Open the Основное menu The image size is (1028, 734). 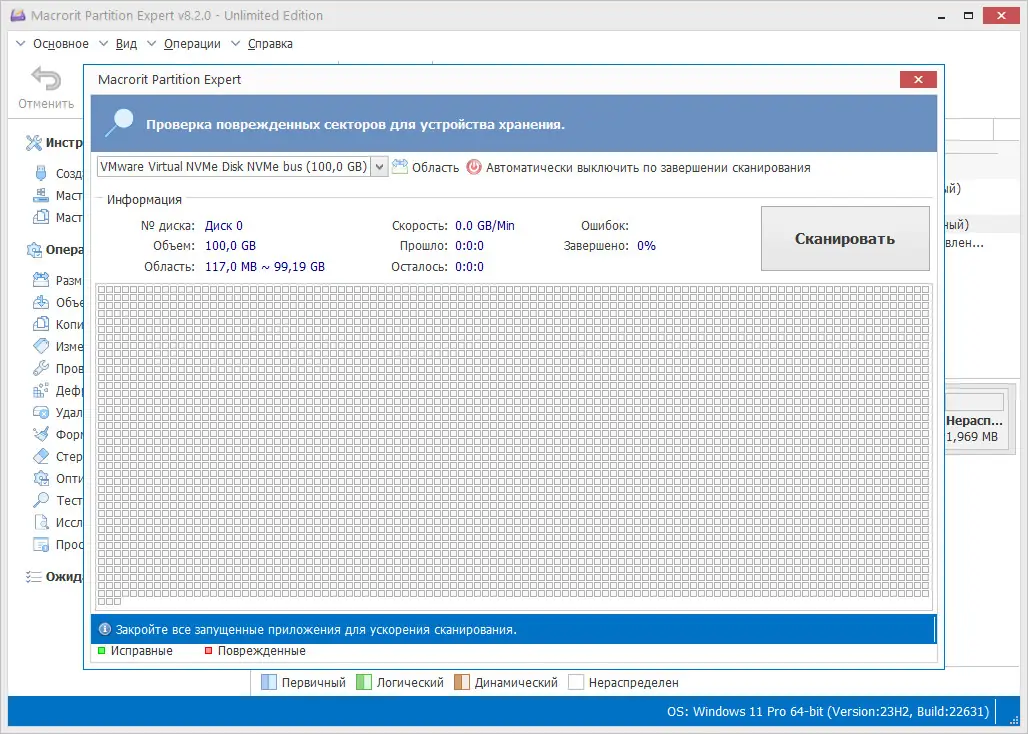[x=61, y=44]
